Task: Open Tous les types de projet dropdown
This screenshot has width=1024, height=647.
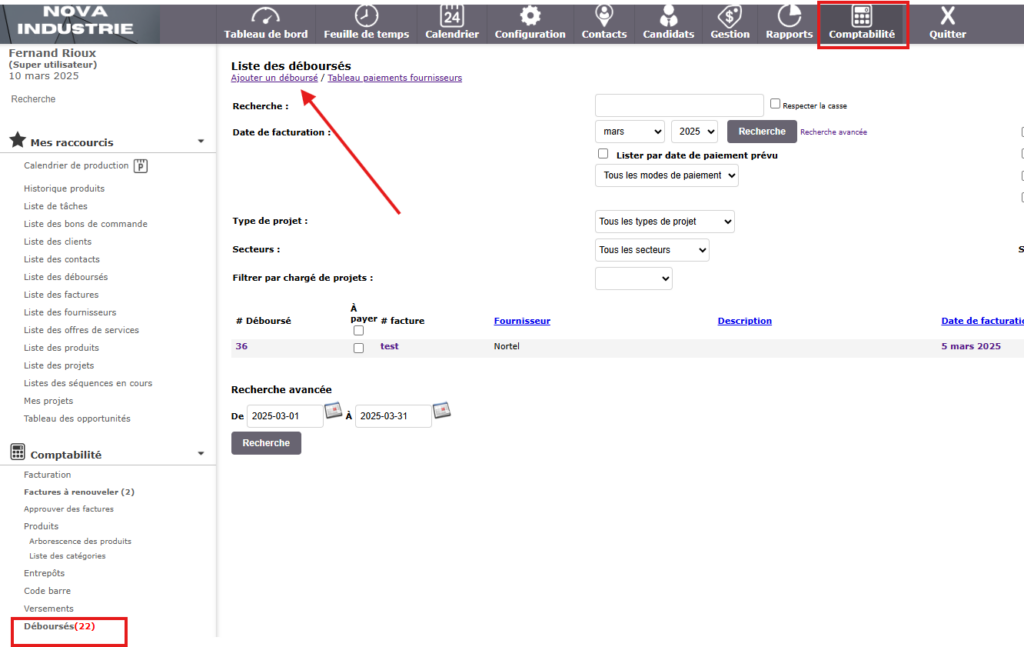Action: [664, 221]
